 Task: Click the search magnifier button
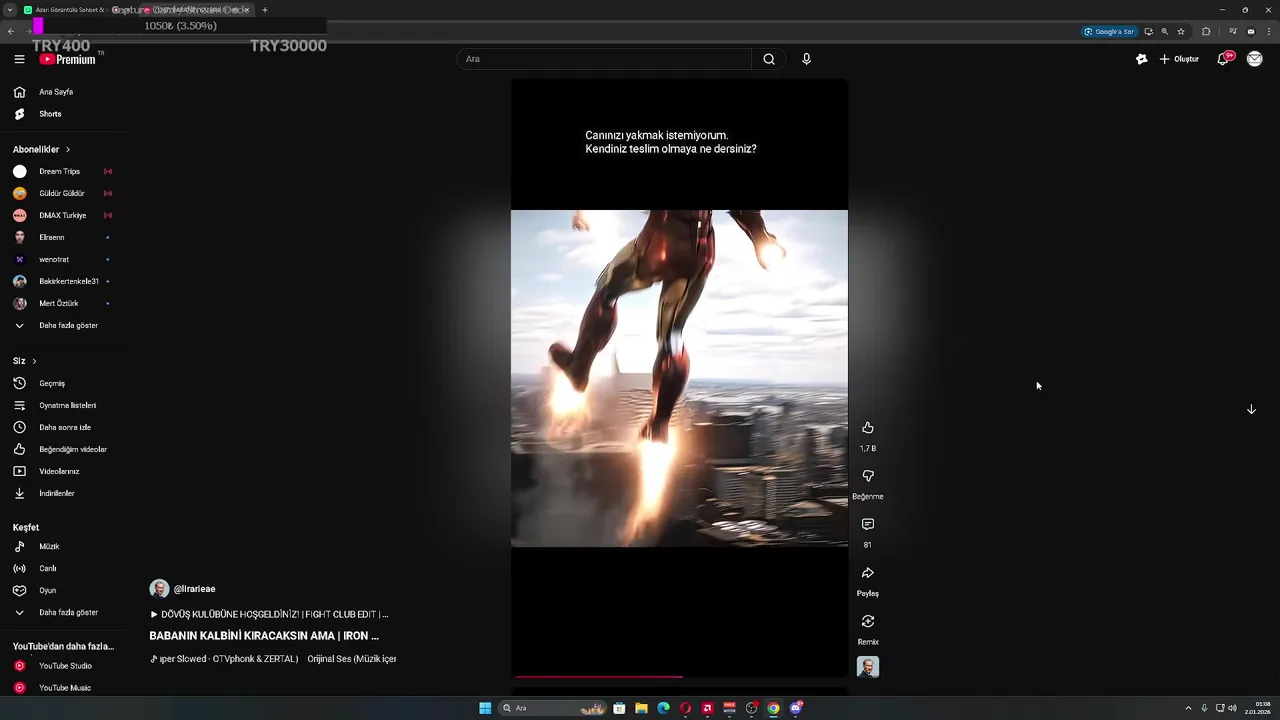point(769,59)
